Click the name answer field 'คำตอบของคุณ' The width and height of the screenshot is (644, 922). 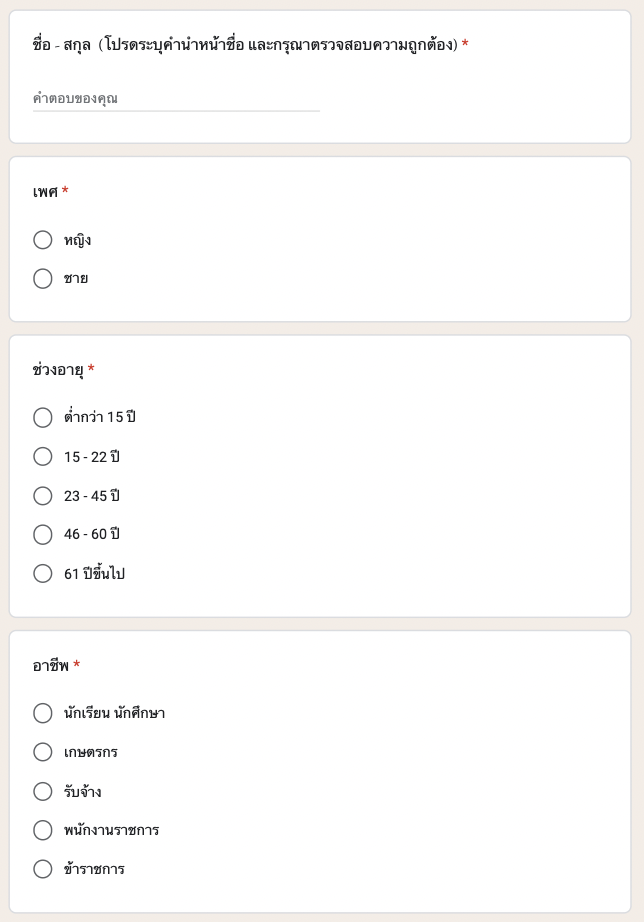coord(176,99)
